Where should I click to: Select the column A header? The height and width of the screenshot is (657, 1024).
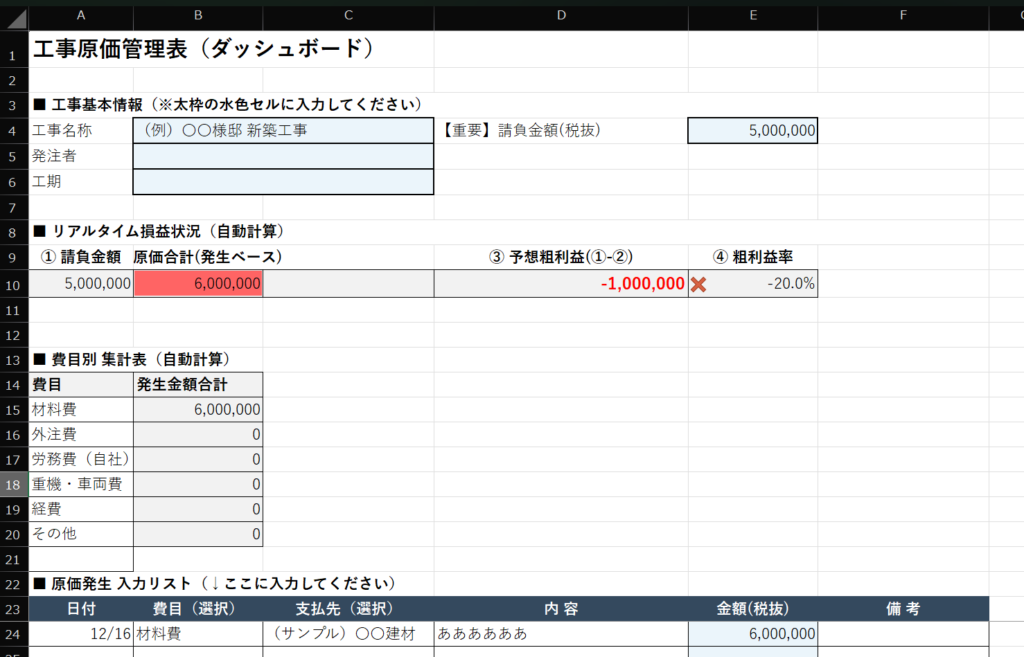point(80,15)
